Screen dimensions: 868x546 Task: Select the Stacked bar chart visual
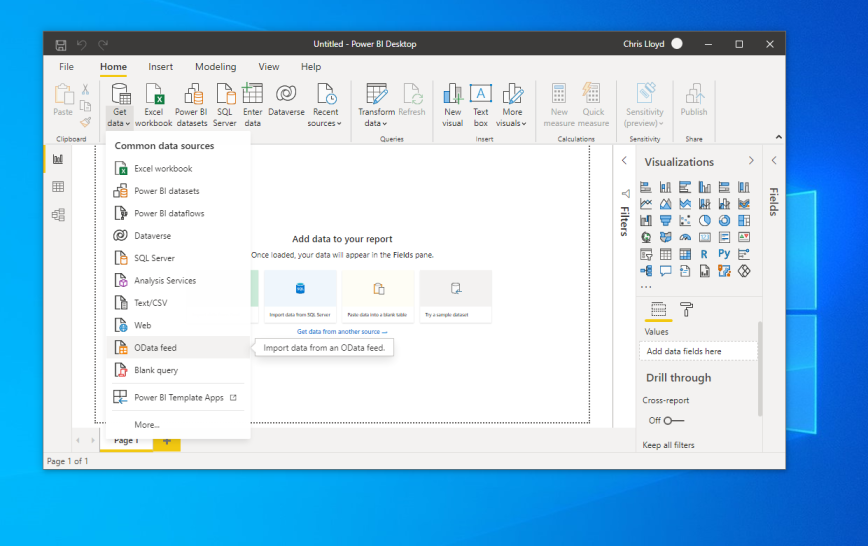coord(645,187)
